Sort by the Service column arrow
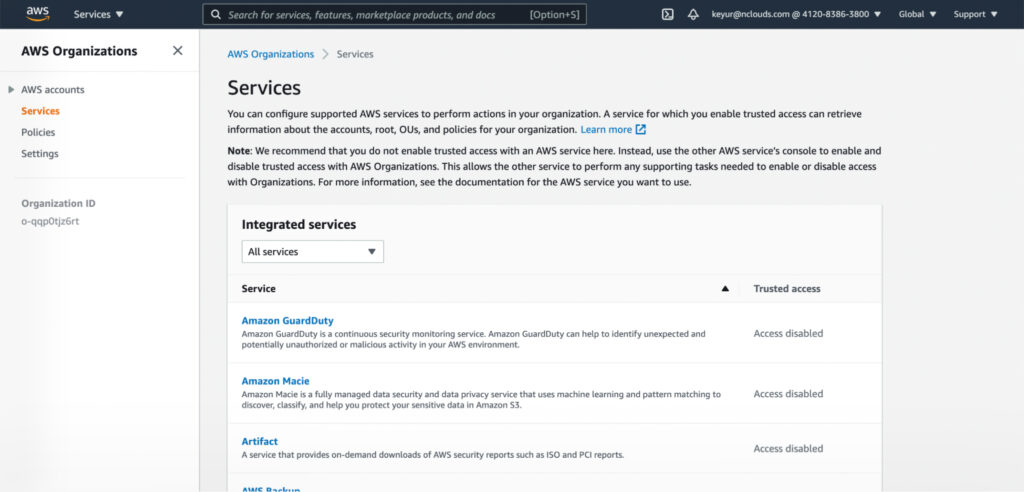The height and width of the screenshot is (492, 1024). pyautogui.click(x=725, y=289)
